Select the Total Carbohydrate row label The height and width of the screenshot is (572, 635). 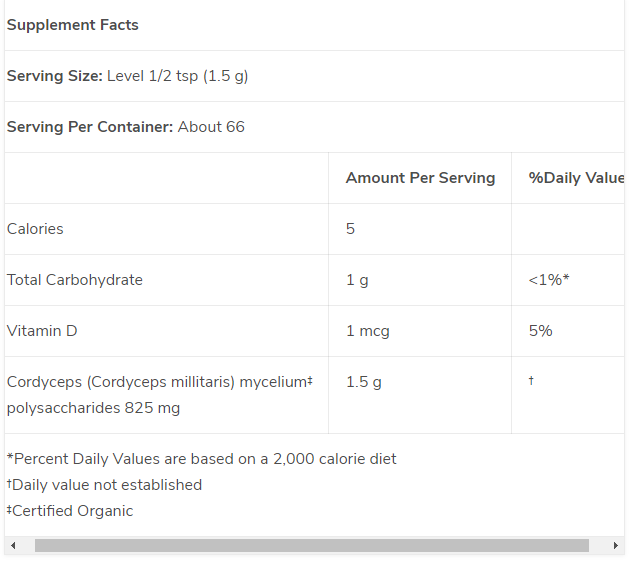(x=75, y=280)
